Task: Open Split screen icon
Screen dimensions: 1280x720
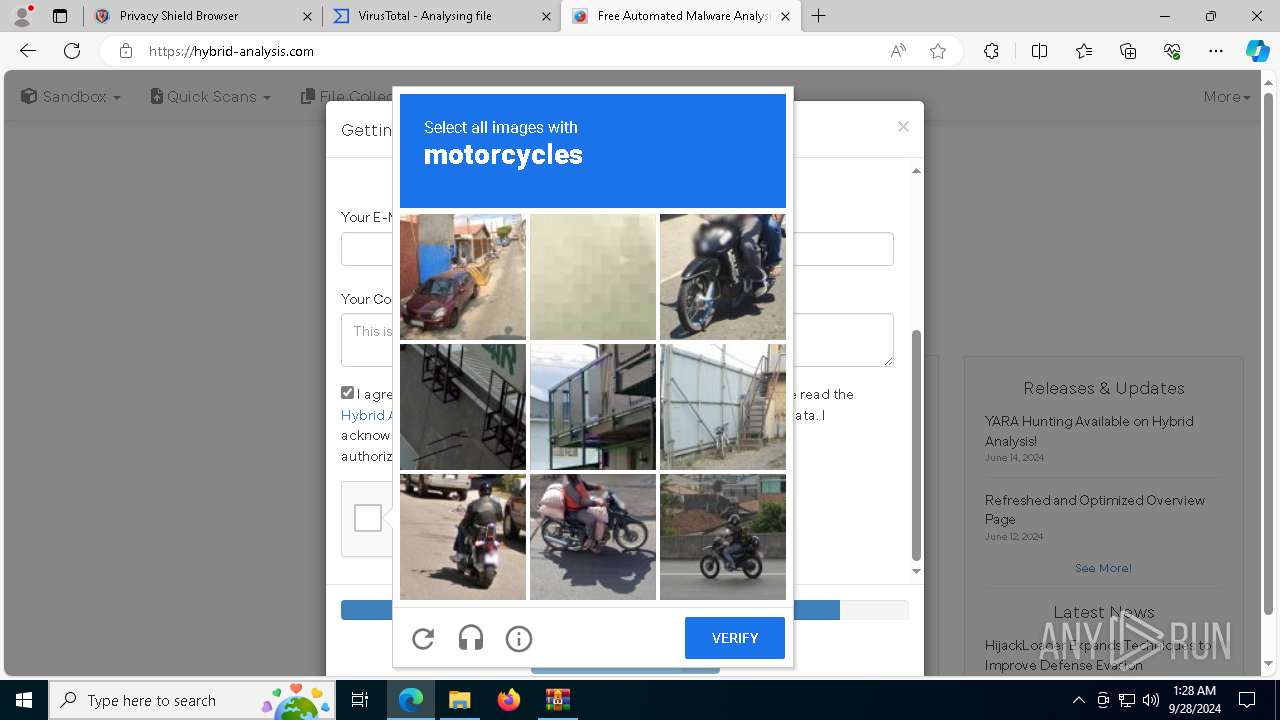Action: 1039,51
